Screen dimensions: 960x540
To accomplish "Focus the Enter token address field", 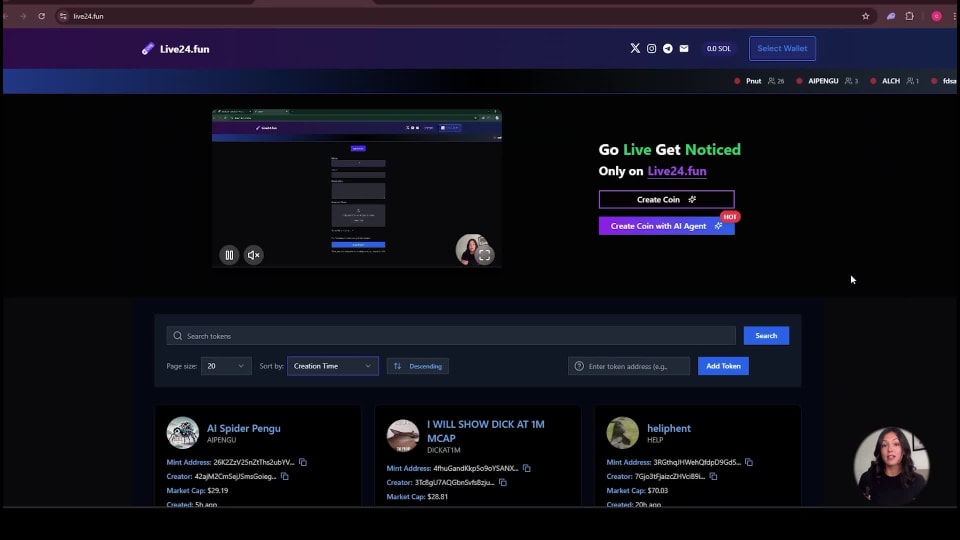I will 629,366.
